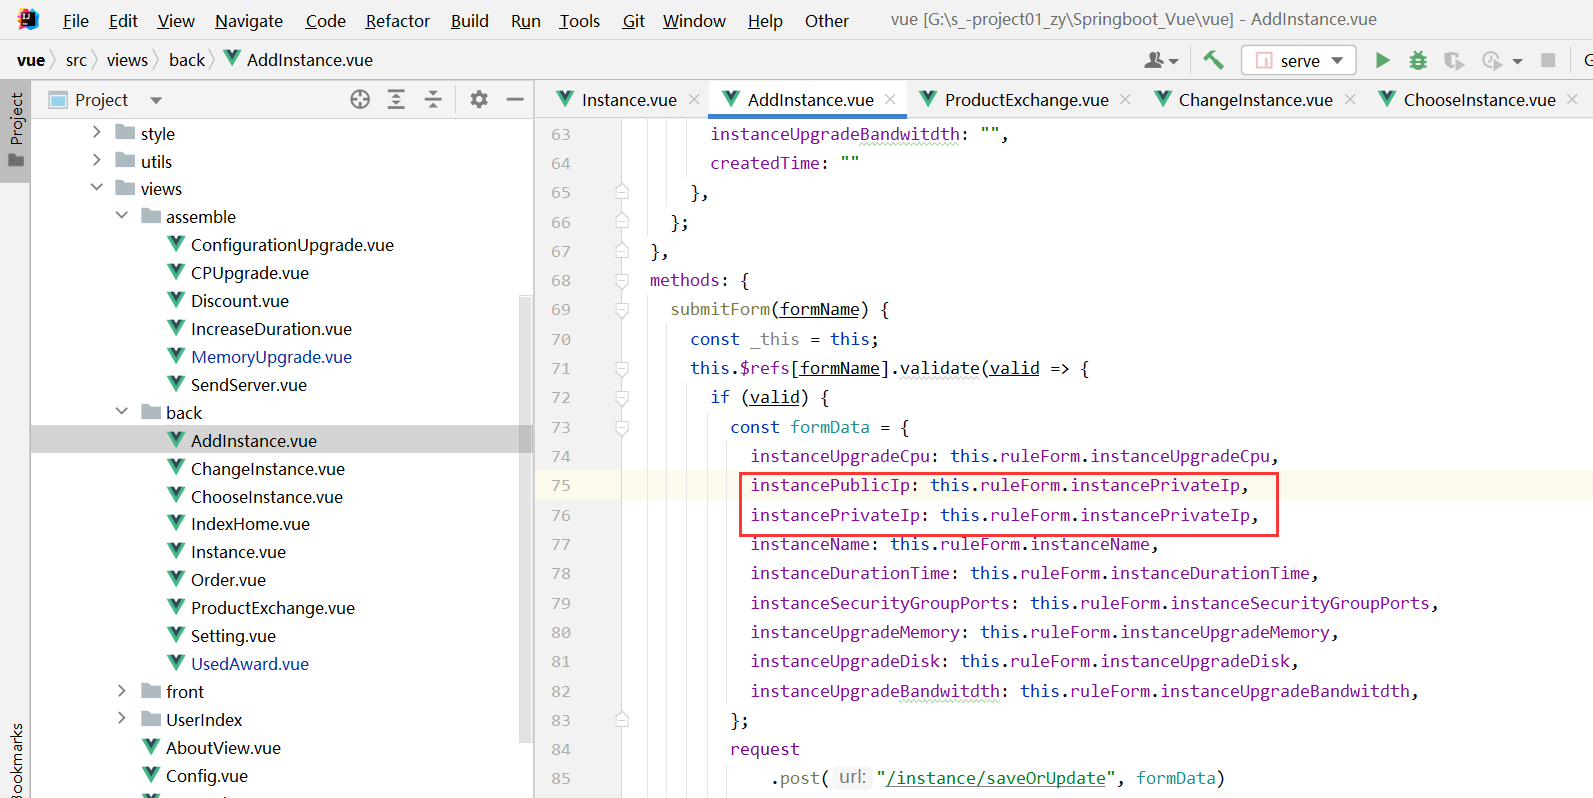Image resolution: width=1593 pixels, height=798 pixels.
Task: Open SendServer.vue in the project tree
Action: [x=248, y=385]
